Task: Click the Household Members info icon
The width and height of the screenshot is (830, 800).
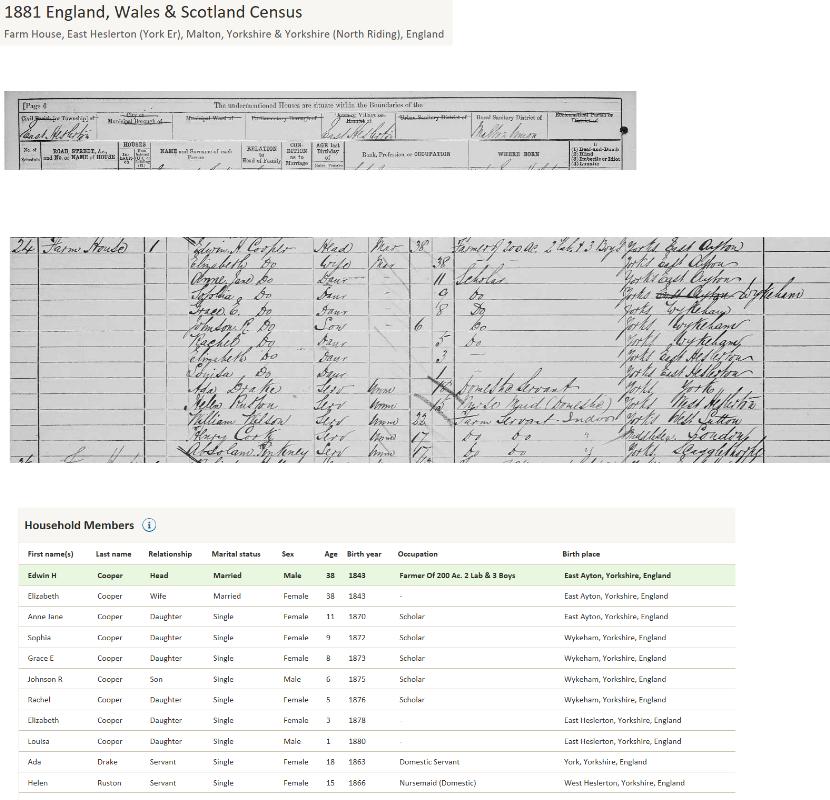Action: pyautogui.click(x=149, y=525)
